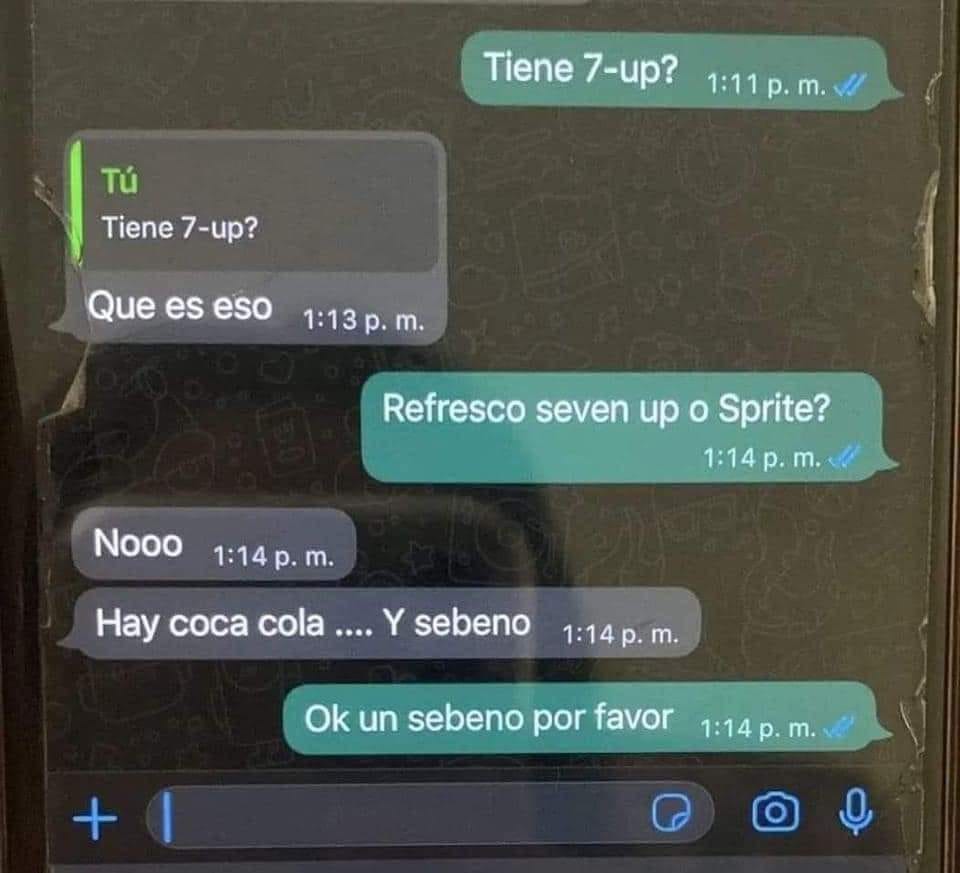The image size is (960, 873).
Task: Tap the plus attachment icon
Action: 95,818
